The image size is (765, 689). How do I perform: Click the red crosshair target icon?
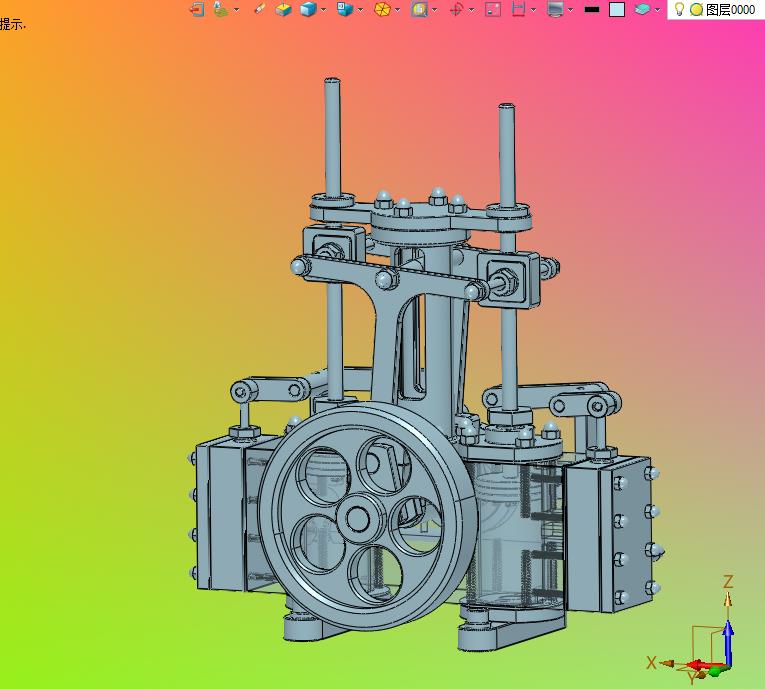(456, 9)
